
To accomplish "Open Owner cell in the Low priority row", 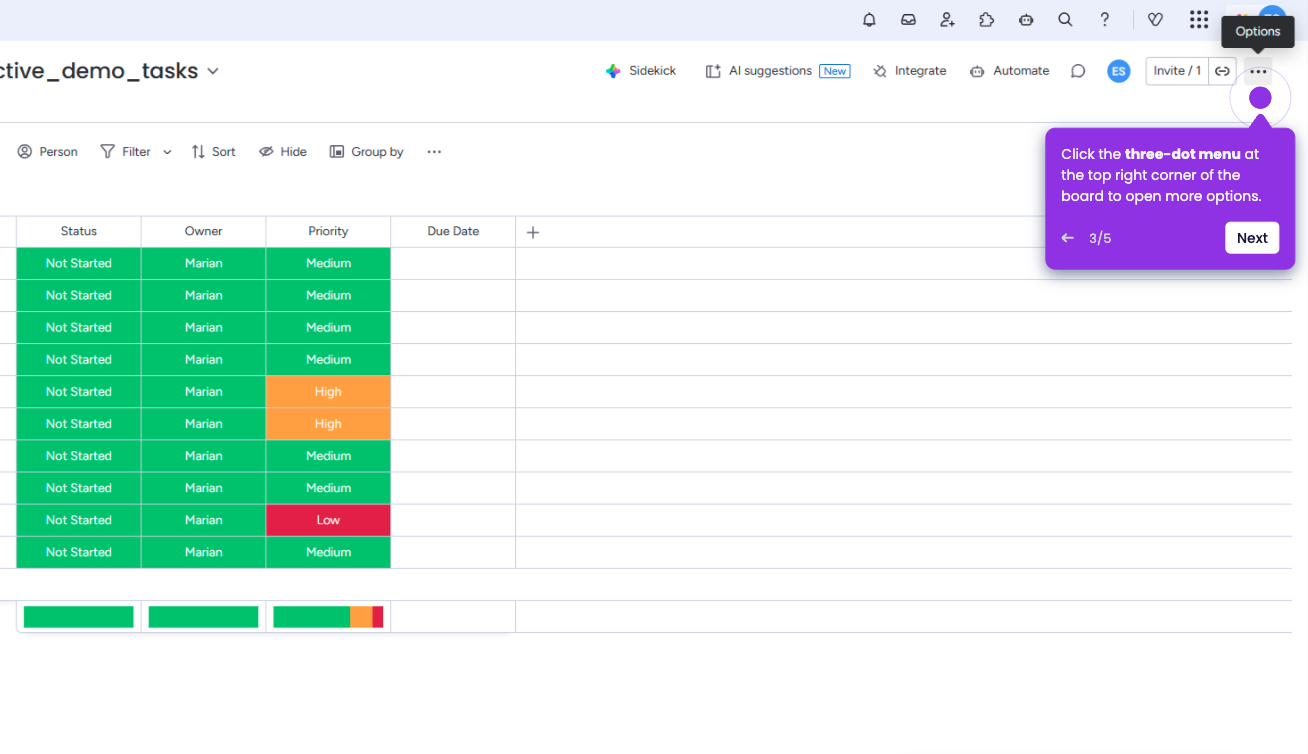I will tap(204, 520).
